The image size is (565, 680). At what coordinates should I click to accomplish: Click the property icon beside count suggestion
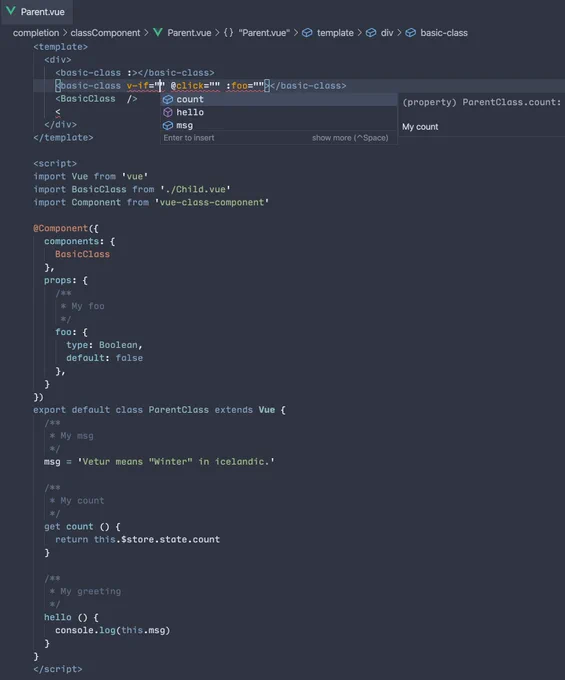(x=168, y=99)
